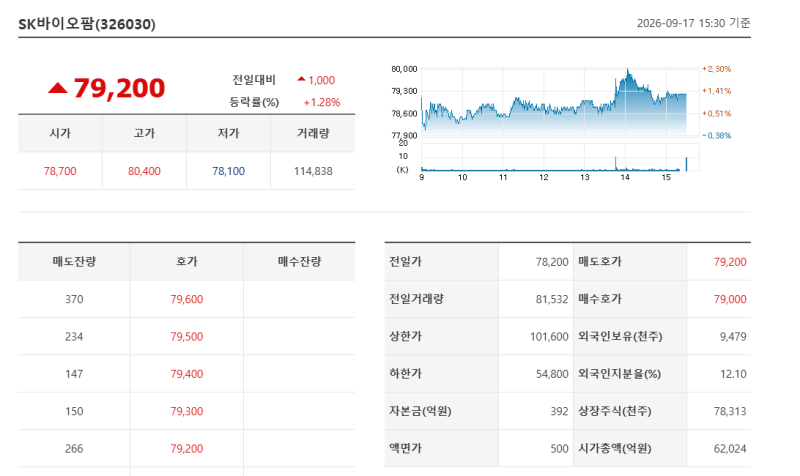The image size is (800, 476).
Task: Click the 상한가 label
Action: coord(406,336)
